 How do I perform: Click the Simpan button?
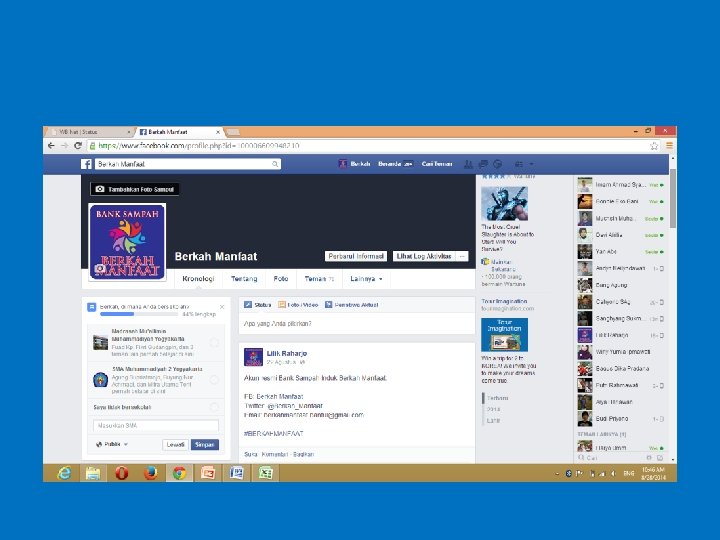(204, 444)
